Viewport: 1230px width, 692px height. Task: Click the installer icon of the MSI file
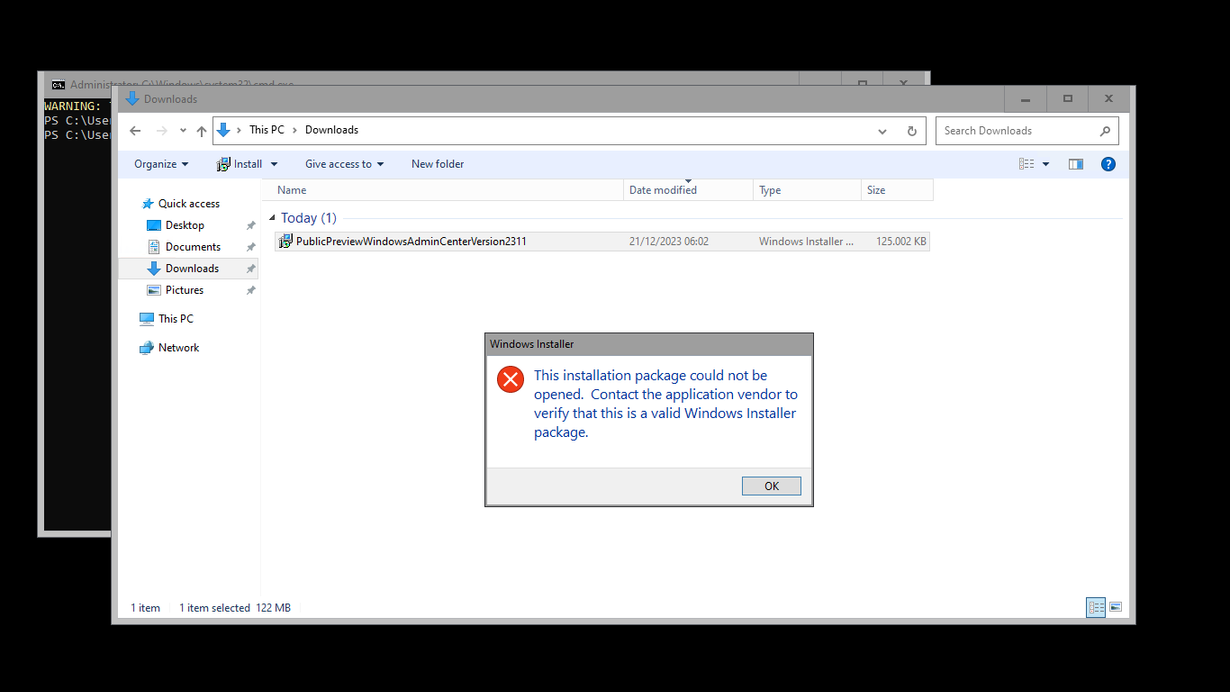click(285, 241)
